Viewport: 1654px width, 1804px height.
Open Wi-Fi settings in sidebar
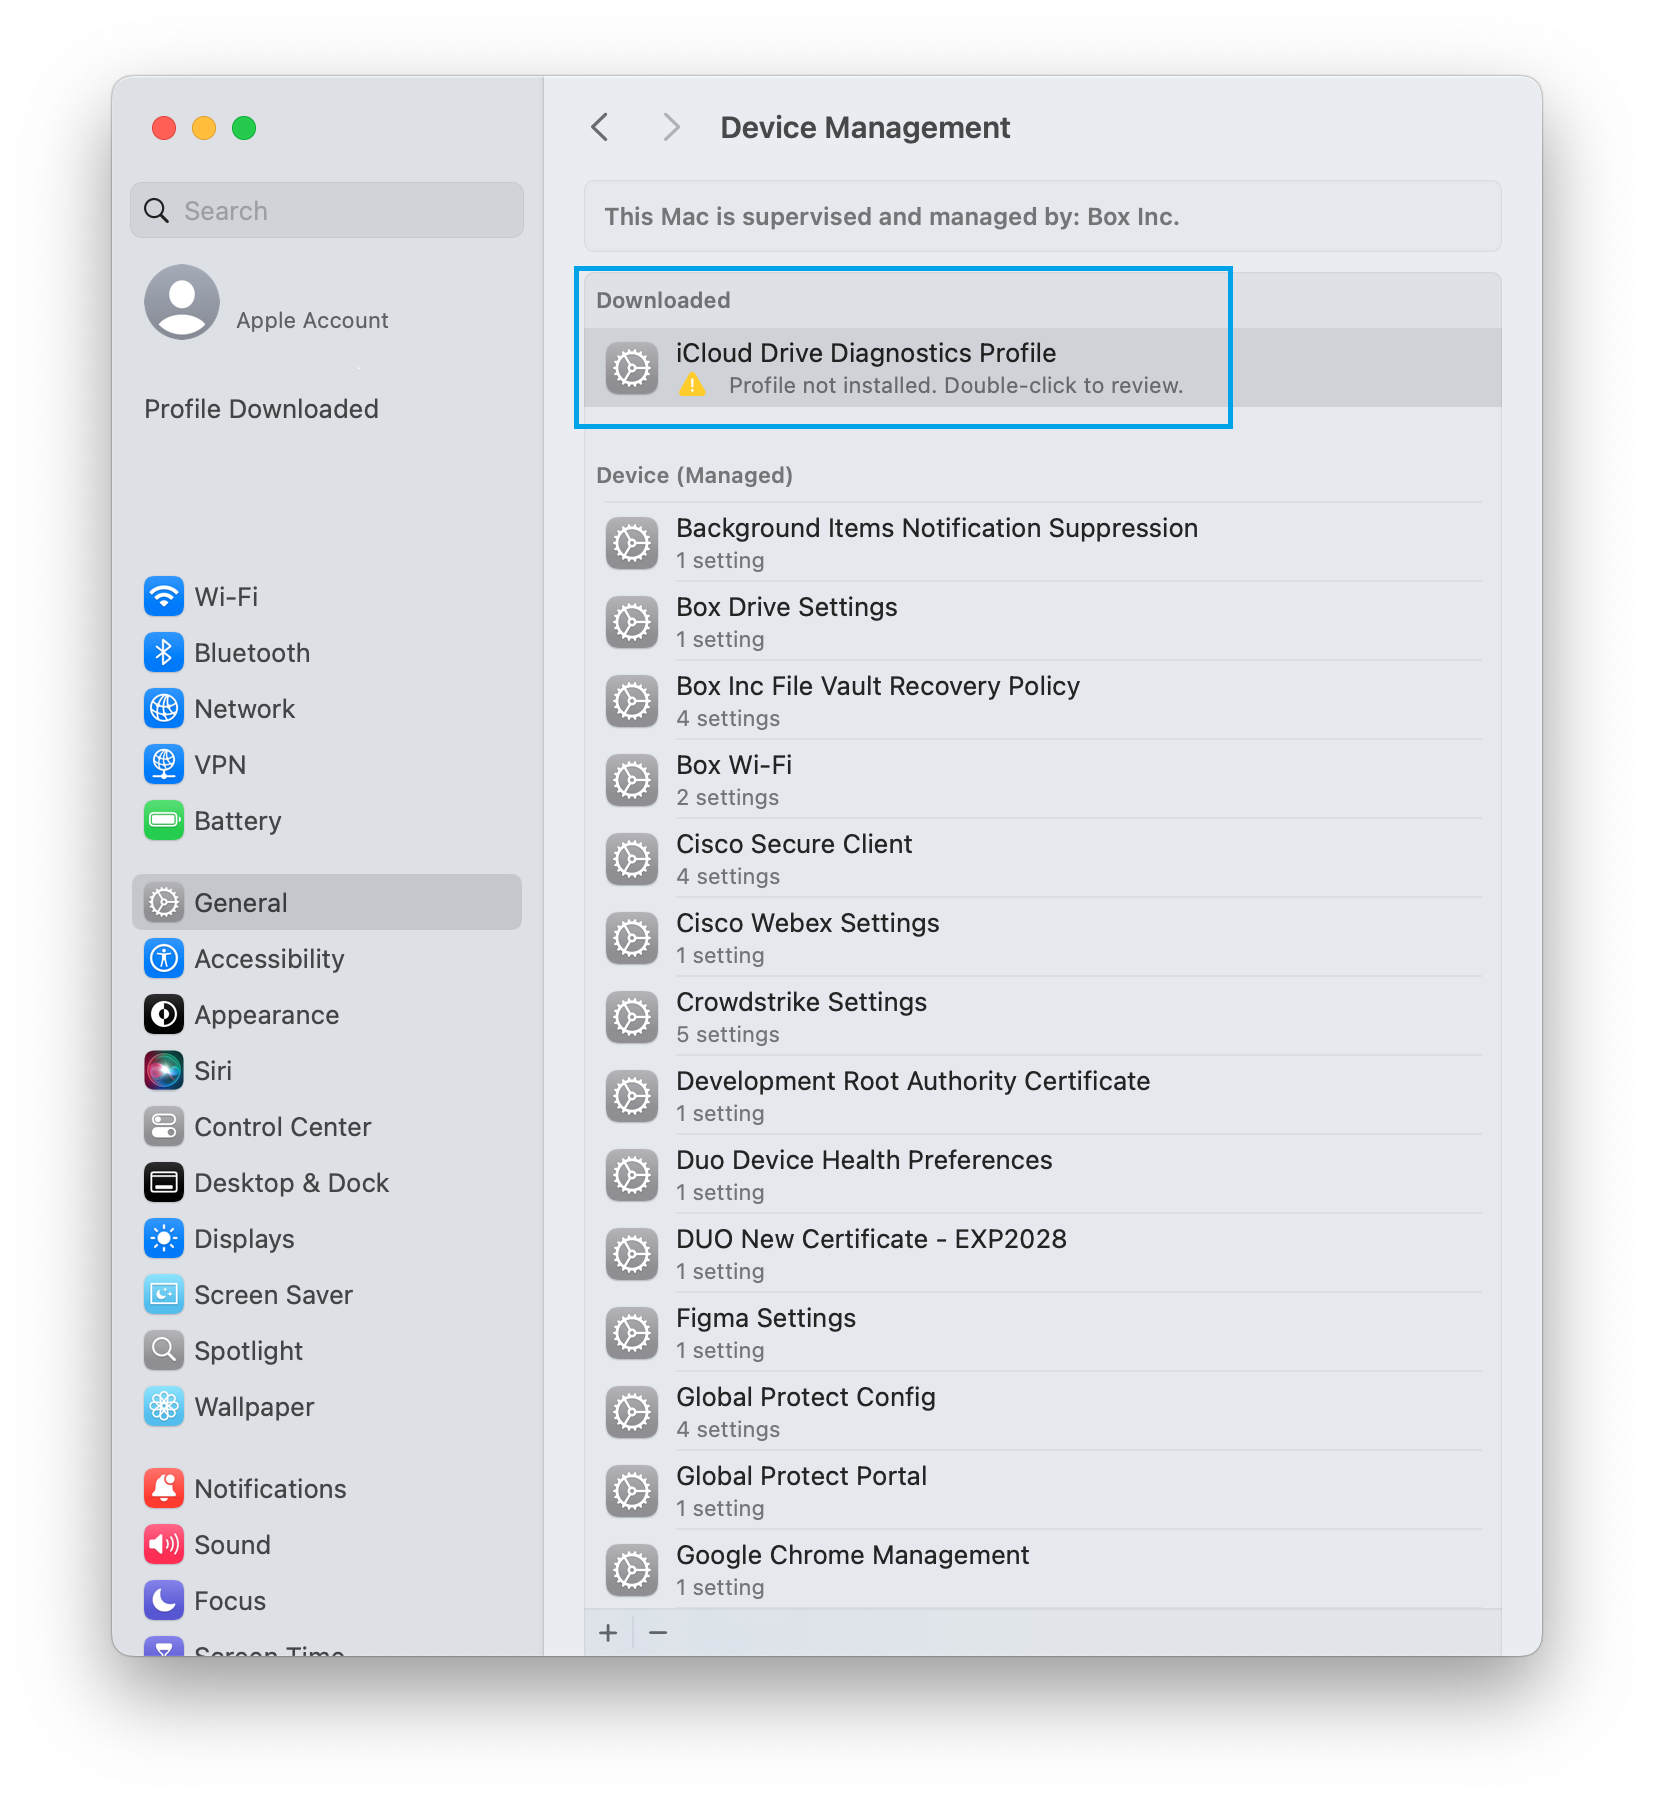226,597
